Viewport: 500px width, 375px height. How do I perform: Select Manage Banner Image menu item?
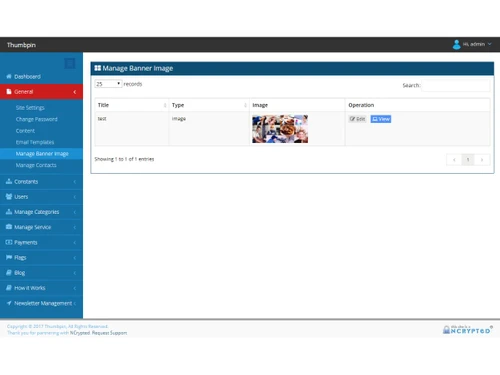(x=42, y=154)
